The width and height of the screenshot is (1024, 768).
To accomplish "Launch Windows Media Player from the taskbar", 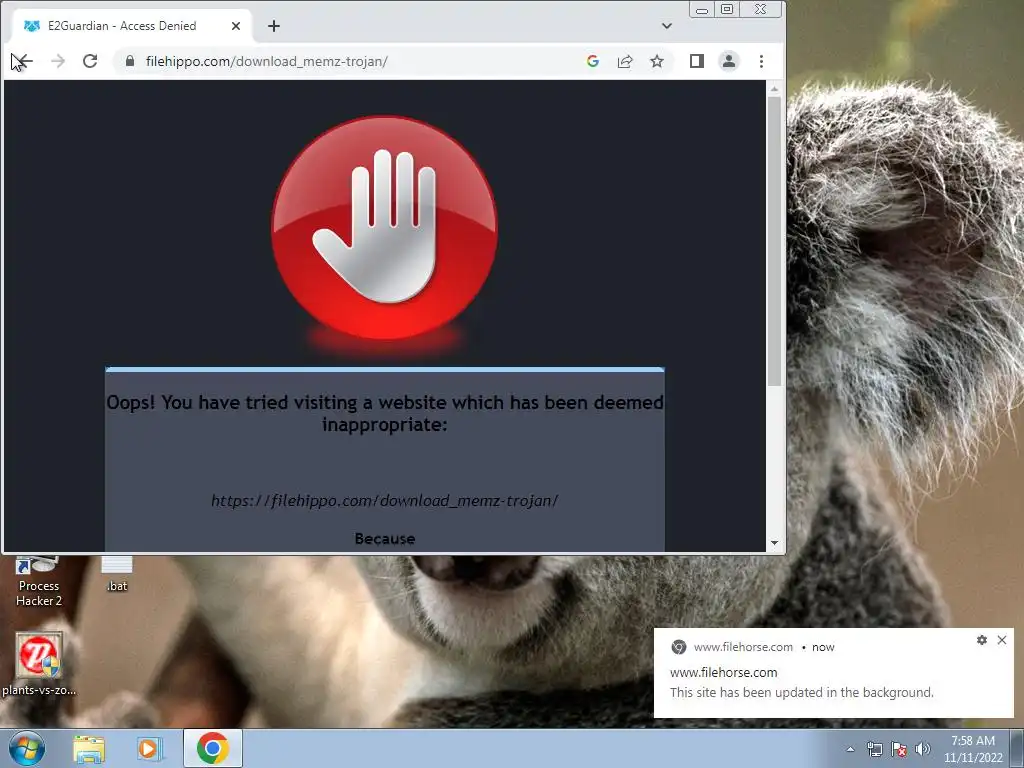I will click(x=150, y=749).
